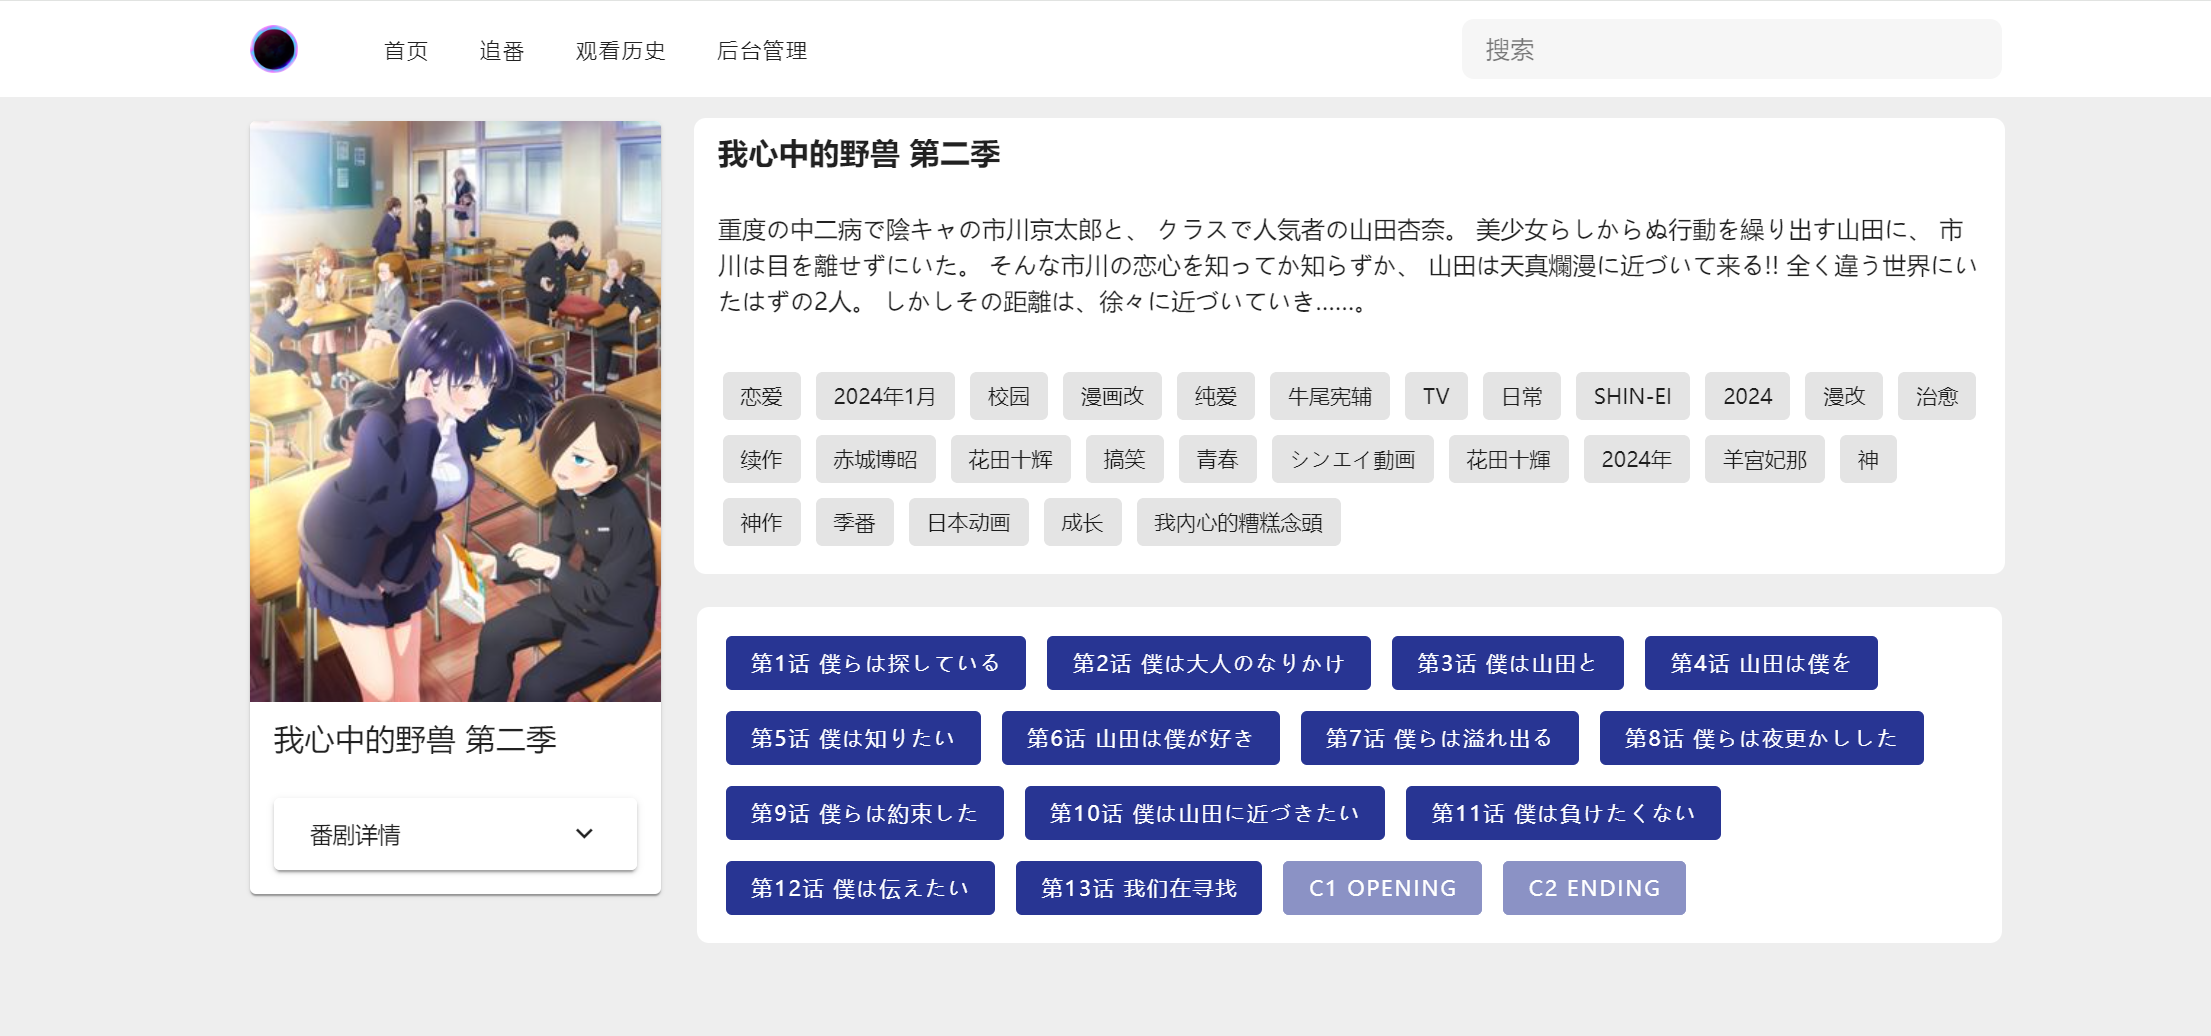Open the SHIN-EI tag

tap(1633, 396)
